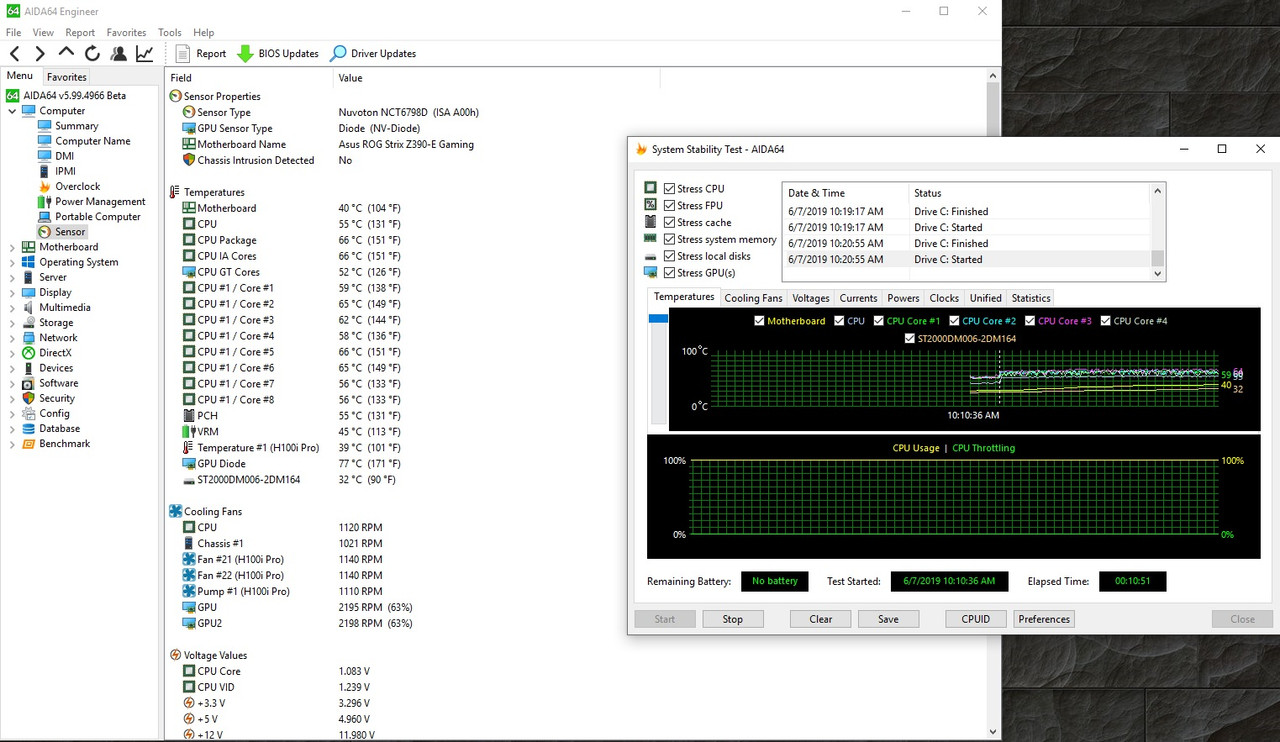This screenshot has width=1280, height=742.
Task: Click the GPU Diode row icon
Action: (189, 463)
